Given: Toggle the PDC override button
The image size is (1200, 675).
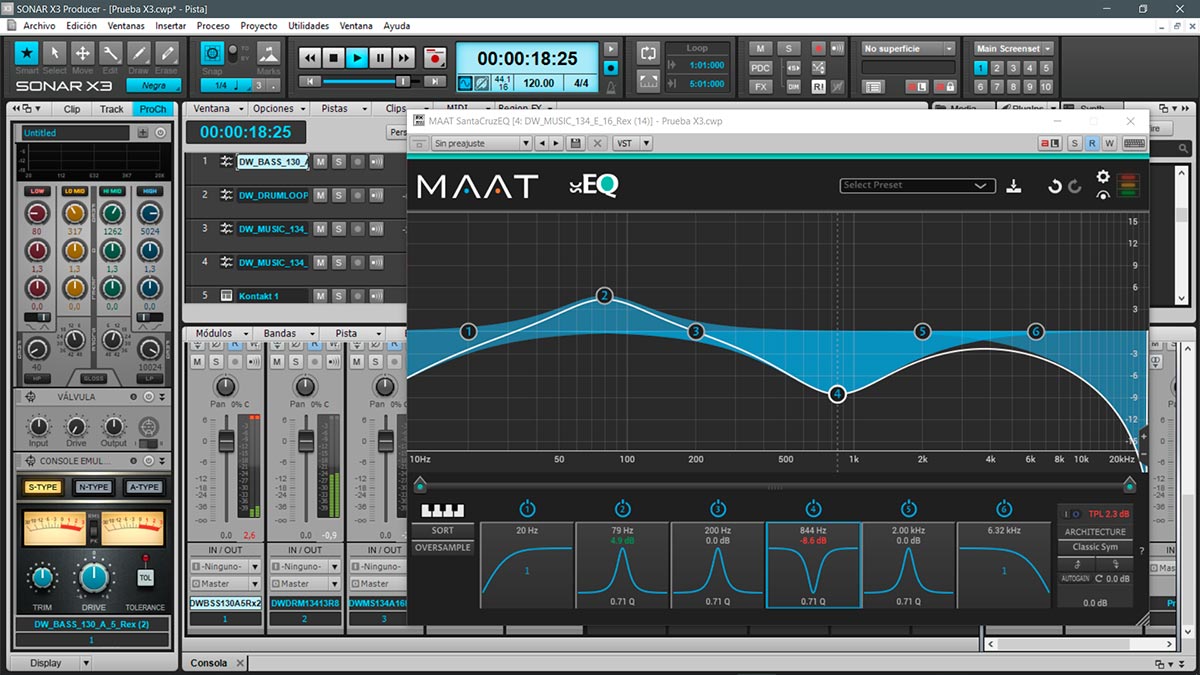Looking at the screenshot, I should click(761, 68).
